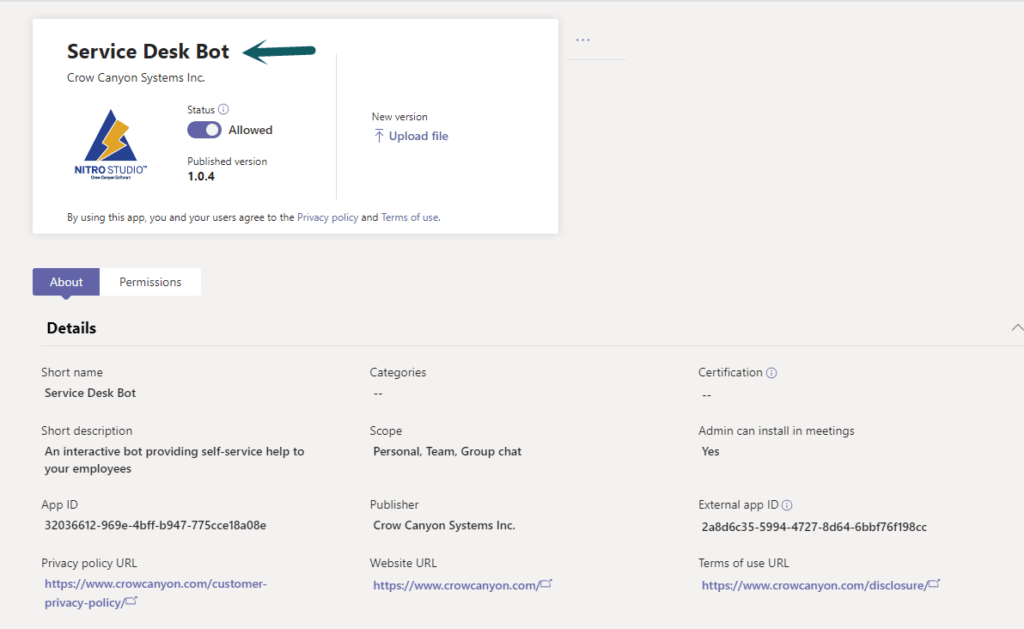Viewport: 1024px width, 629px height.
Task: Open the three-dot more options menu
Action: [x=583, y=40]
